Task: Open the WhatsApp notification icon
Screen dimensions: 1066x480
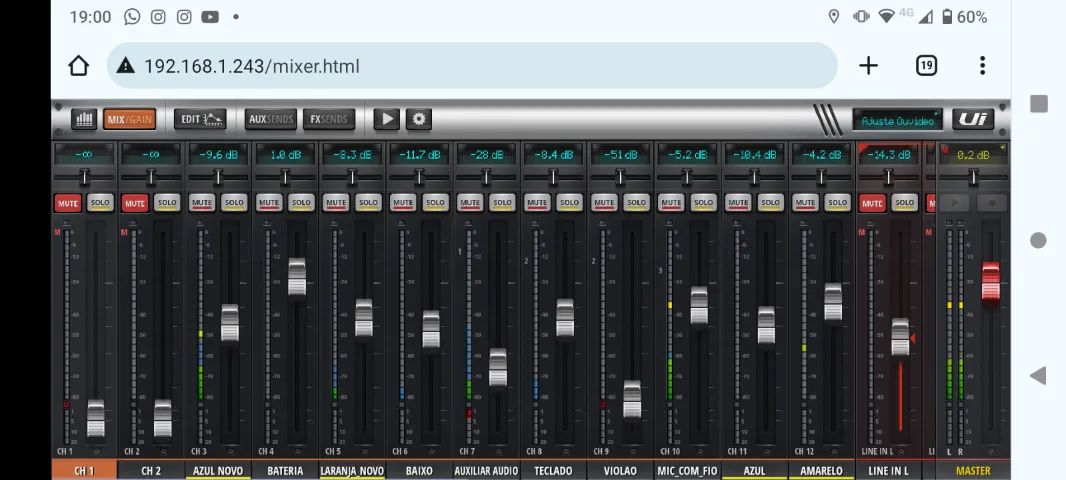Action: [x=132, y=17]
